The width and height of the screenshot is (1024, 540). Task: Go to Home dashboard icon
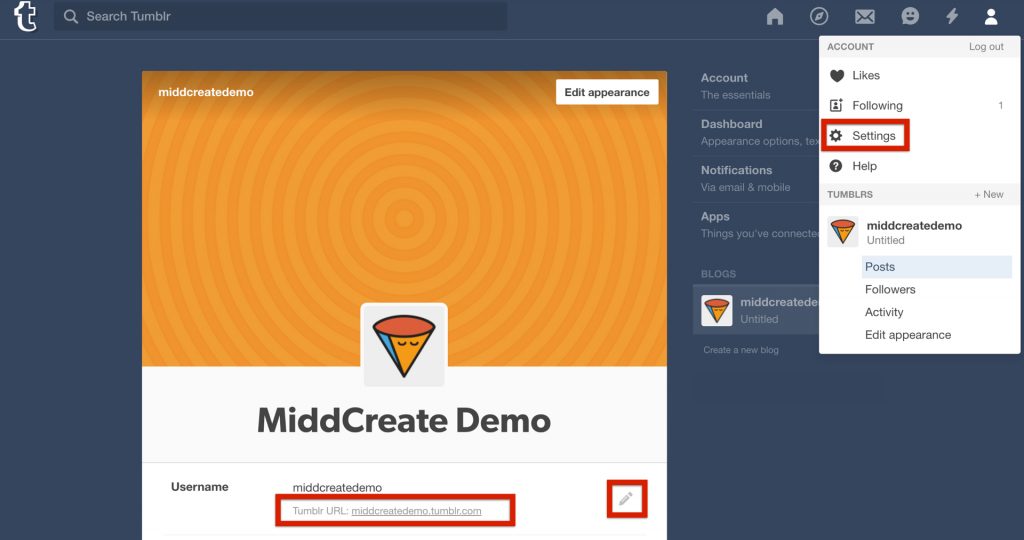point(774,16)
